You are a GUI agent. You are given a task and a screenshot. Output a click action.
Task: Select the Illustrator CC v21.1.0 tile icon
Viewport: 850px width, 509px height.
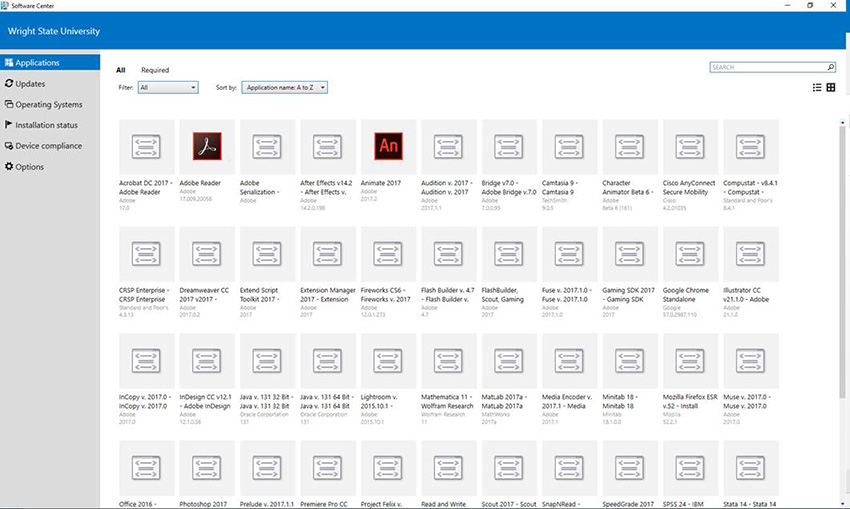pyautogui.click(x=750, y=254)
